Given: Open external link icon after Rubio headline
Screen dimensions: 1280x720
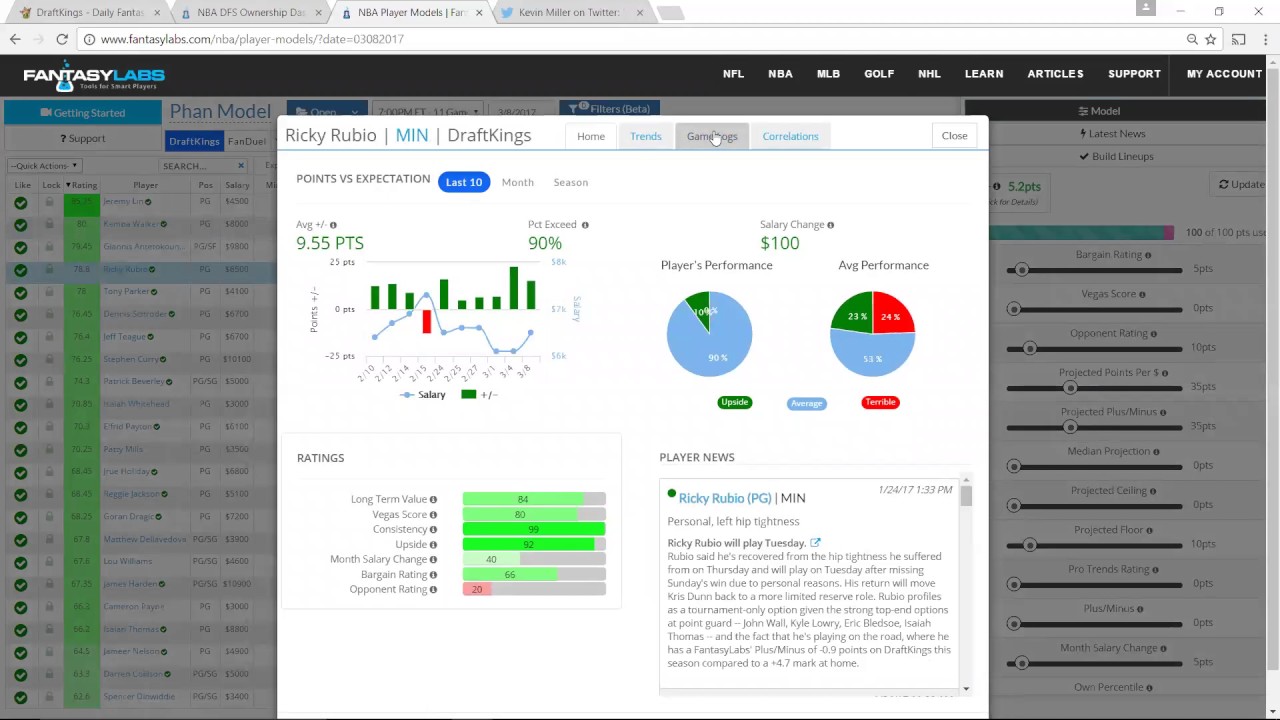Looking at the screenshot, I should tap(815, 543).
